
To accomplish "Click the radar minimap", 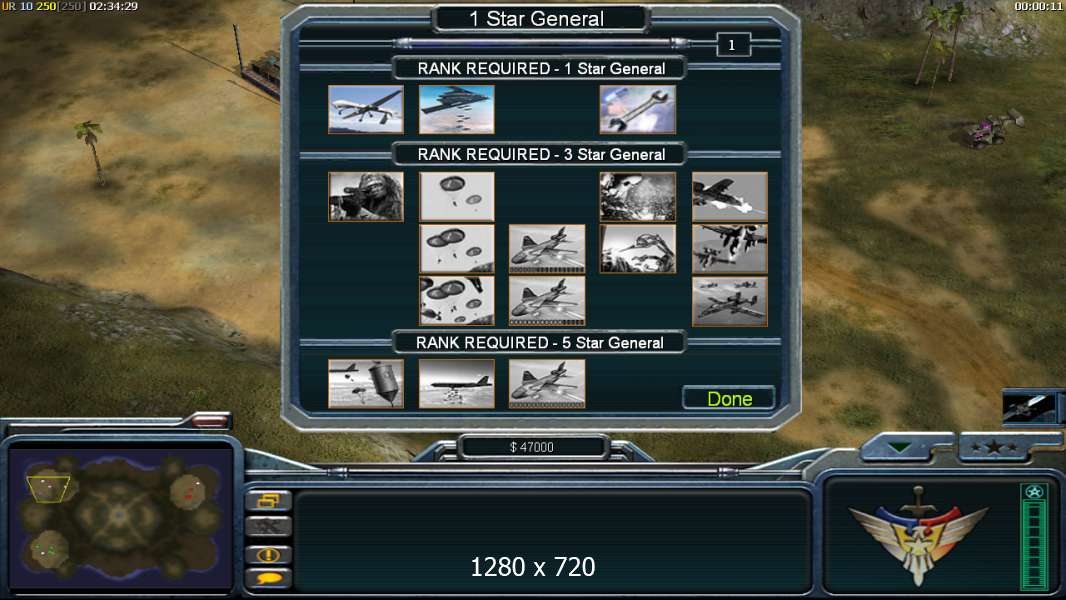I will [x=120, y=518].
